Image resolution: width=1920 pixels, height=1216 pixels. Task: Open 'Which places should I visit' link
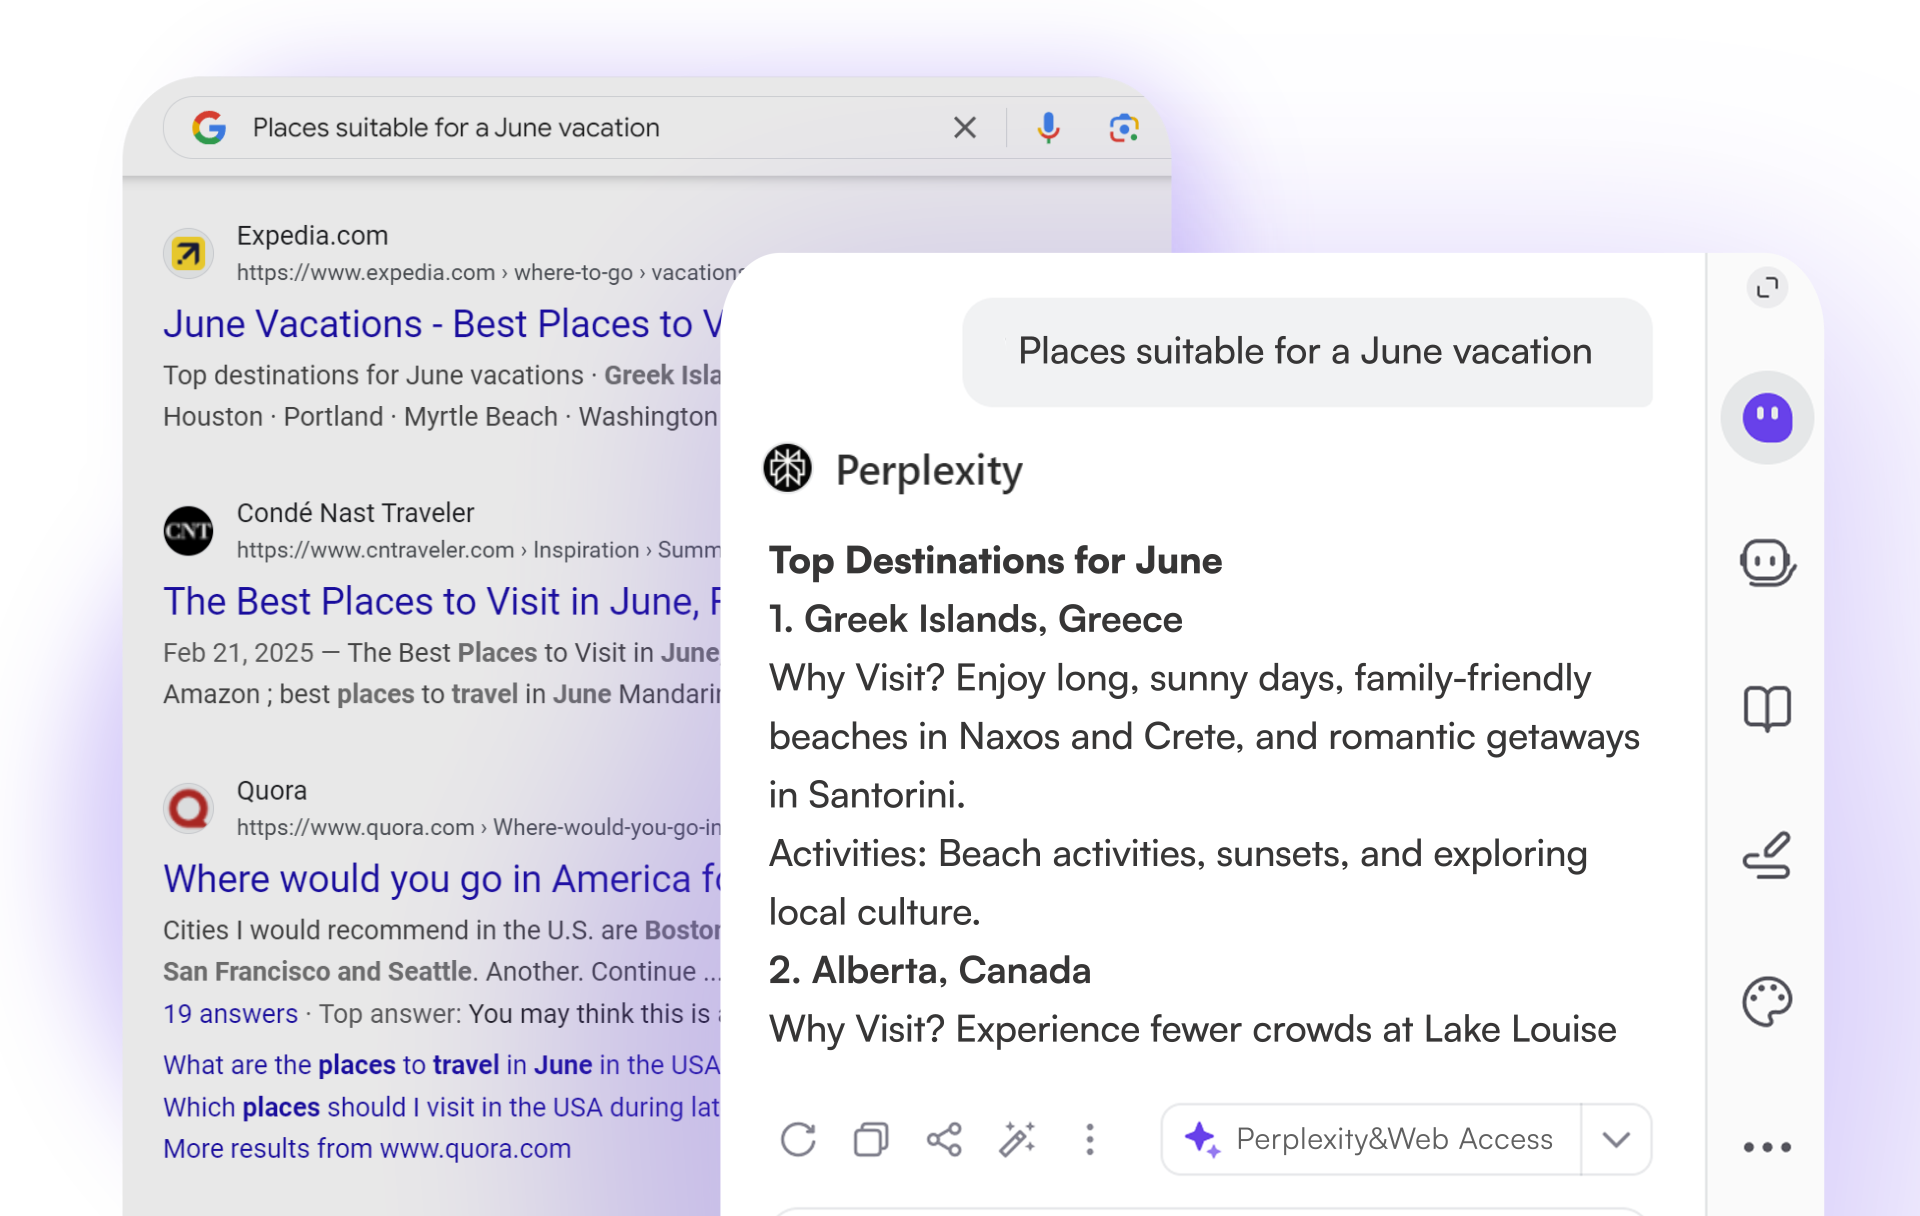[x=442, y=1107]
